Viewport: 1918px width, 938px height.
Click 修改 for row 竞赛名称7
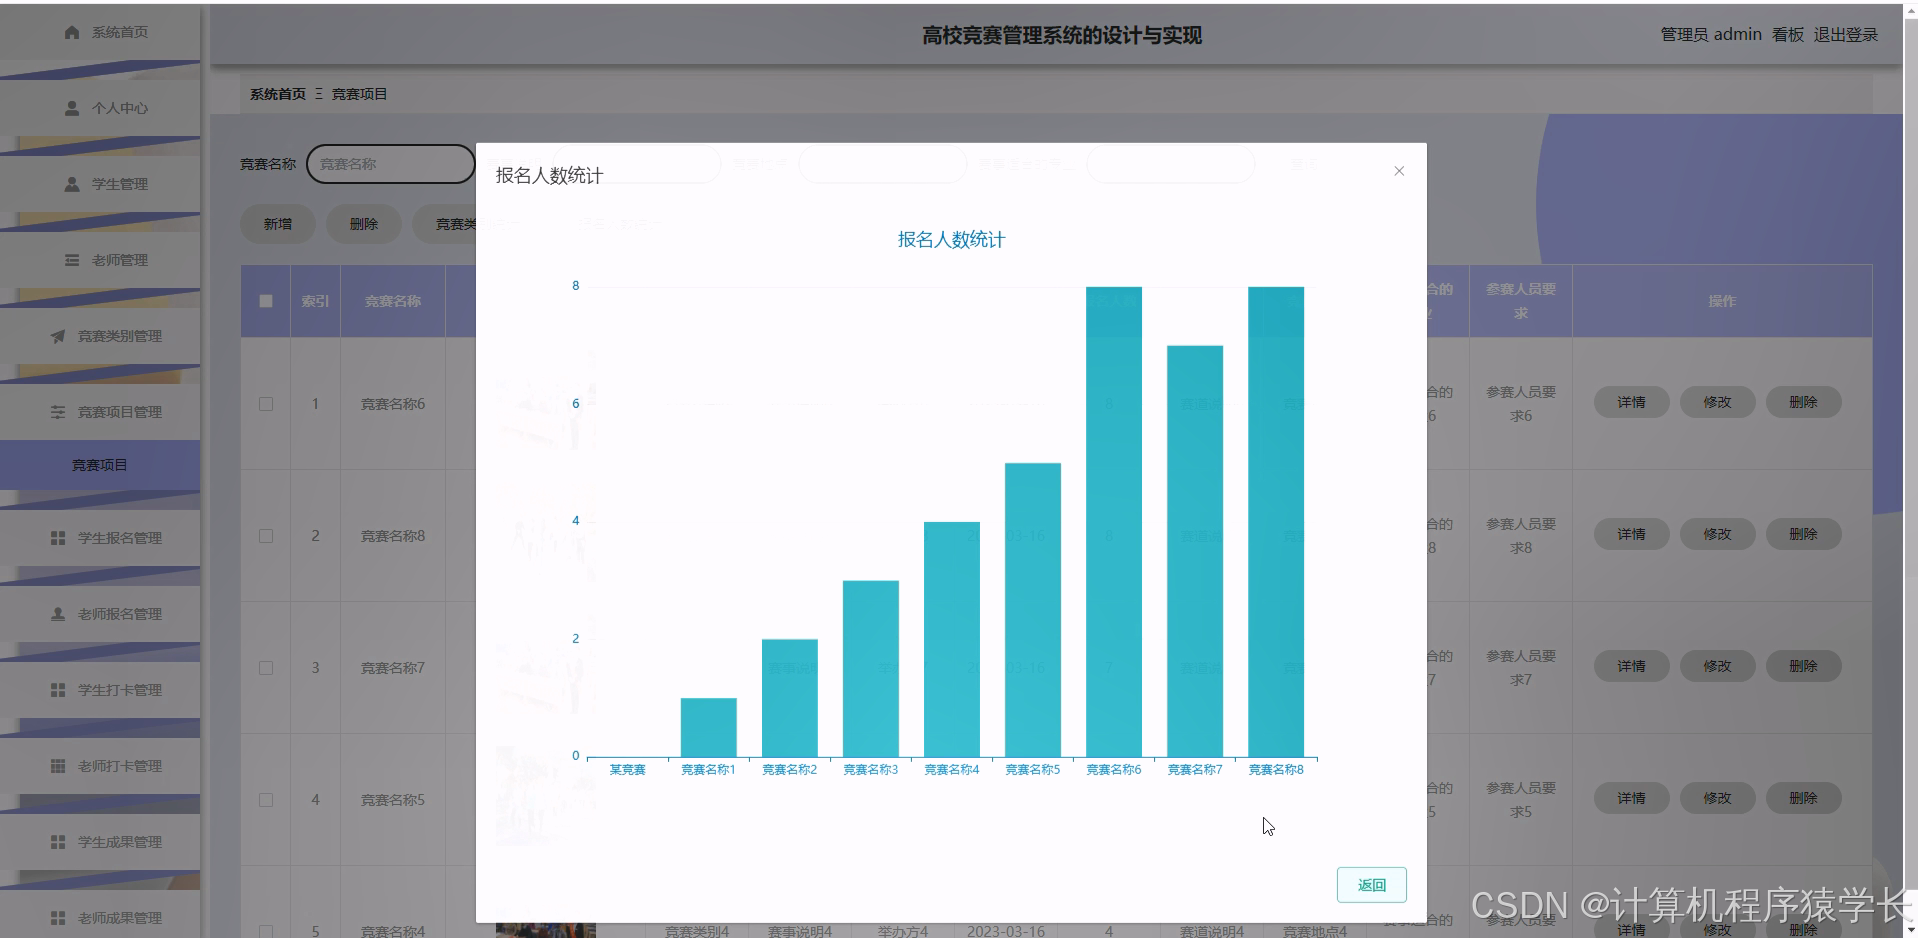coord(1717,666)
